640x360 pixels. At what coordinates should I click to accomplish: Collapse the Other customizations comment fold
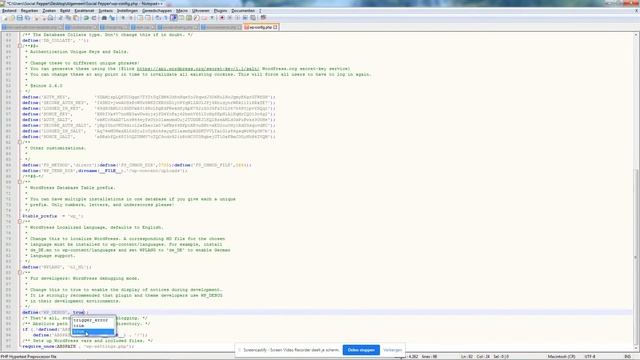20,142
